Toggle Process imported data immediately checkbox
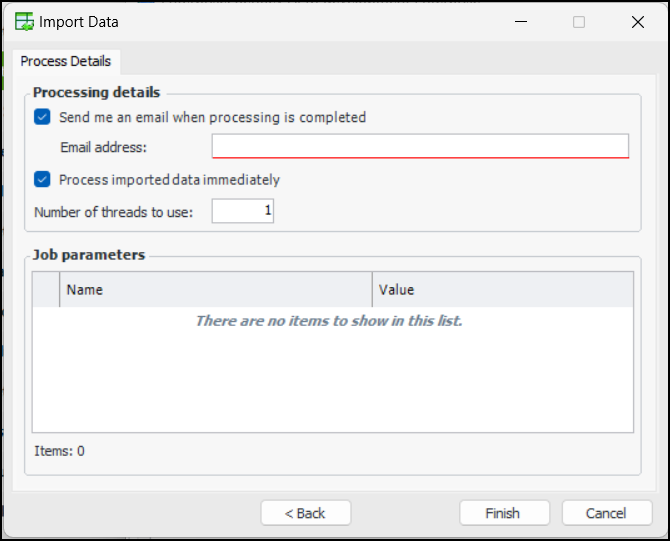Viewport: 670px width, 541px height. 42,180
